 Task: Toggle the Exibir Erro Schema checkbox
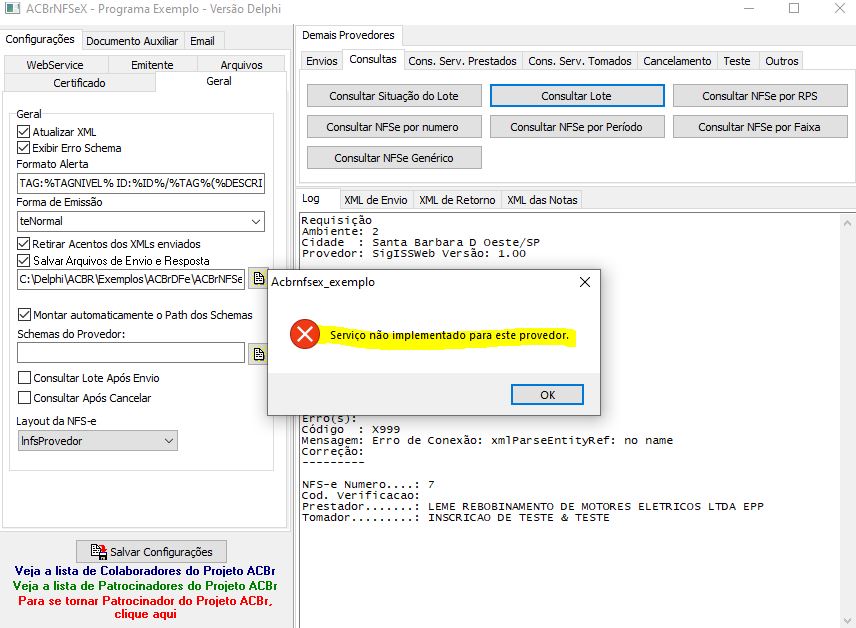point(23,147)
